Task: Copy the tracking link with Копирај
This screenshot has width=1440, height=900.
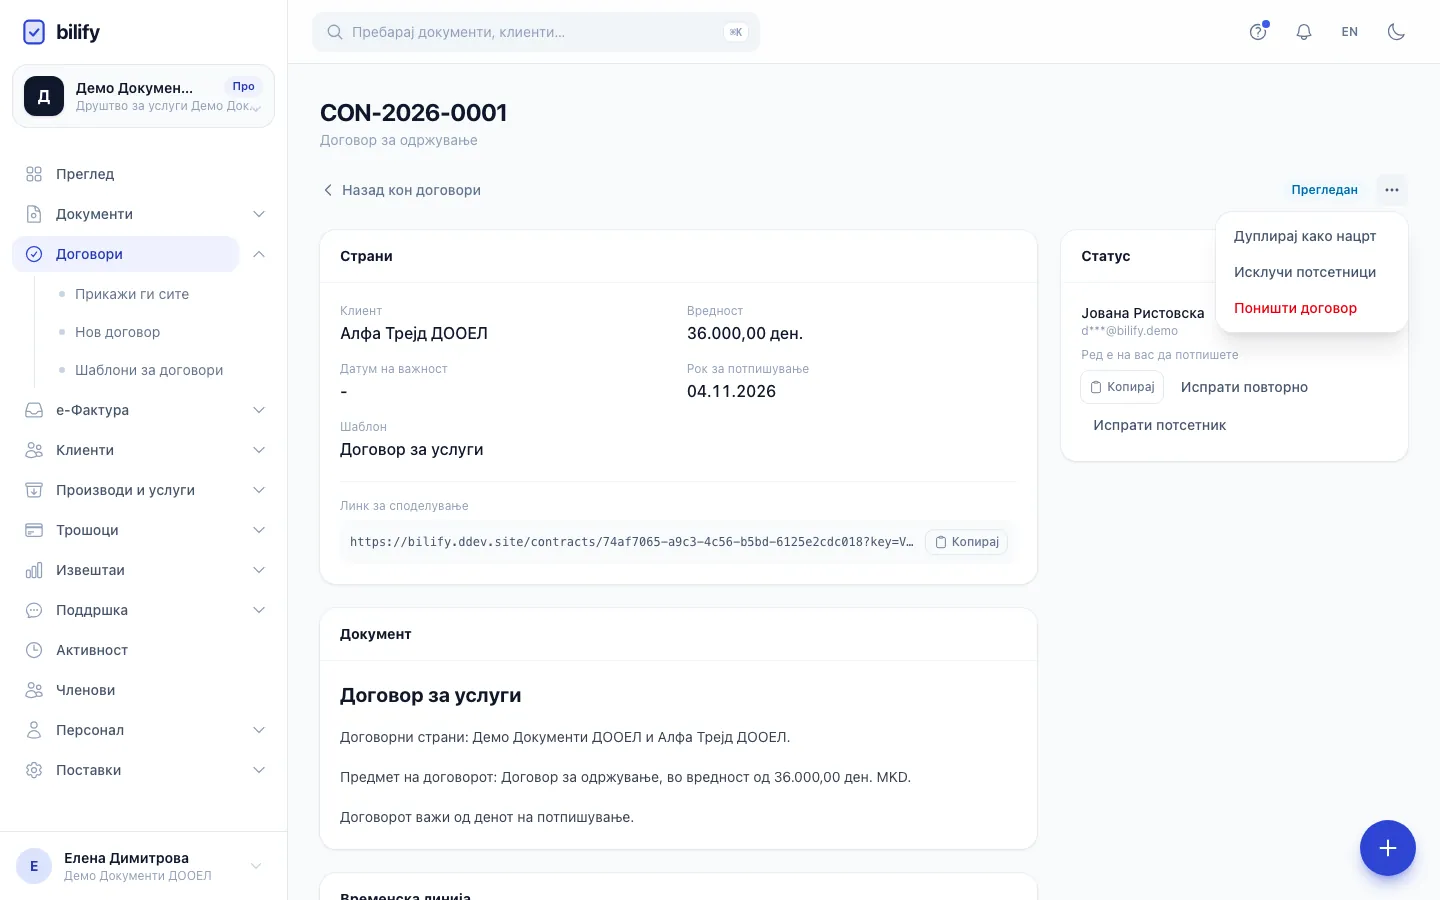Action: [966, 542]
